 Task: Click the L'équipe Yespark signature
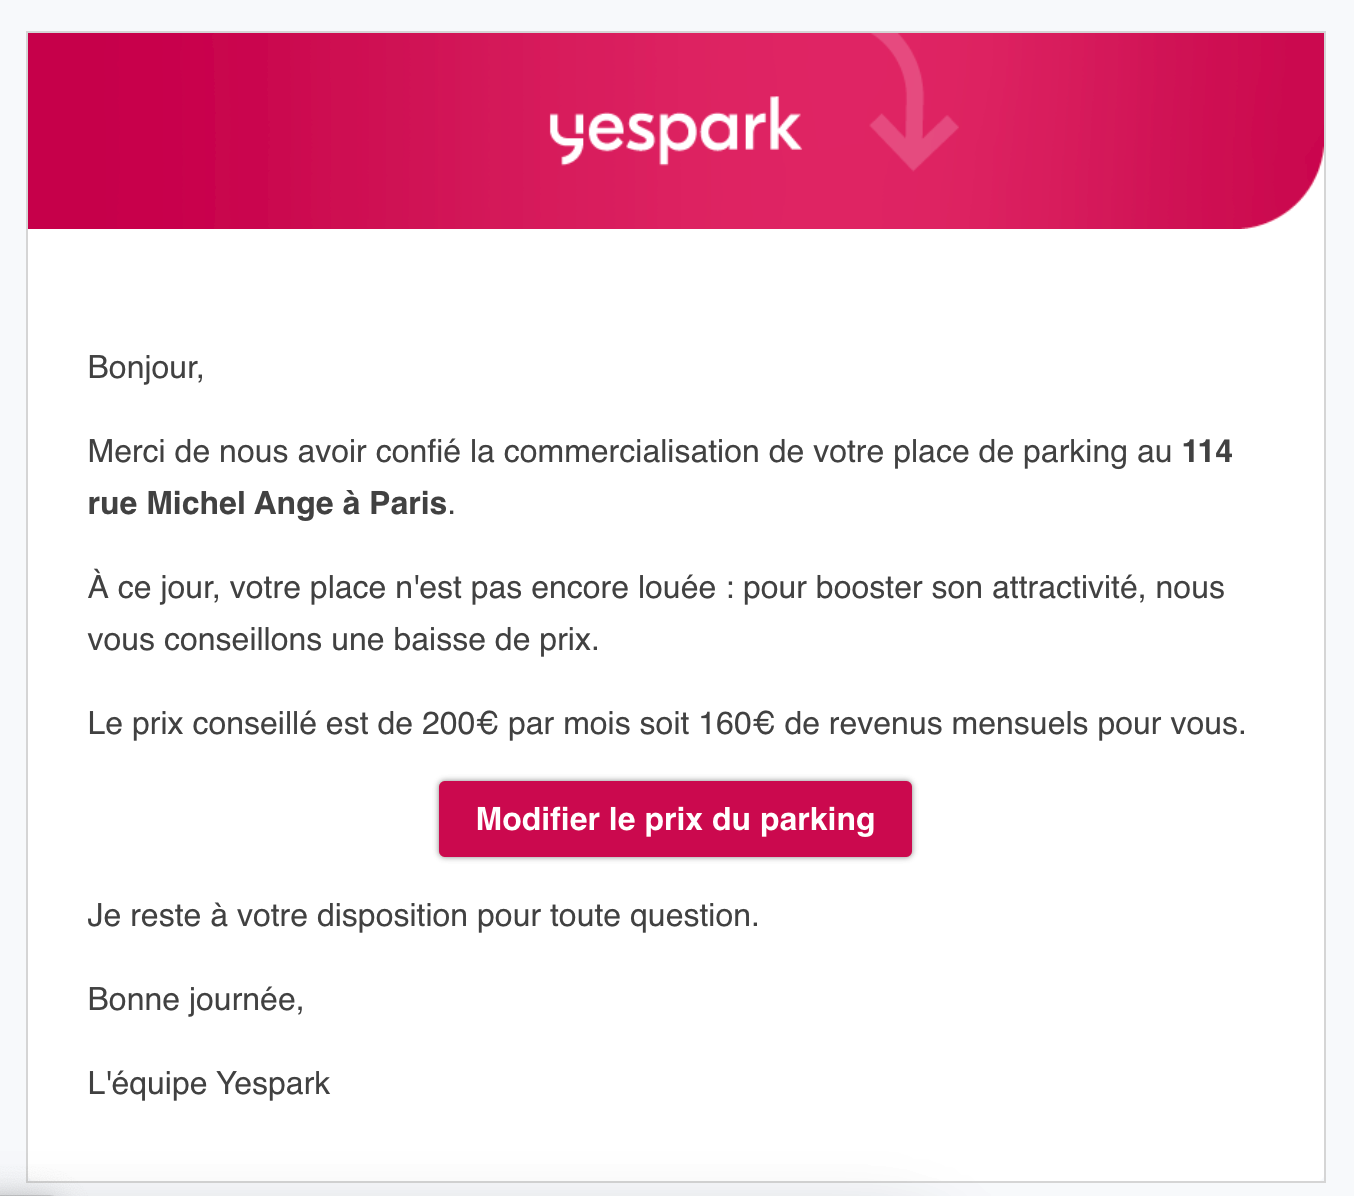tap(209, 1083)
